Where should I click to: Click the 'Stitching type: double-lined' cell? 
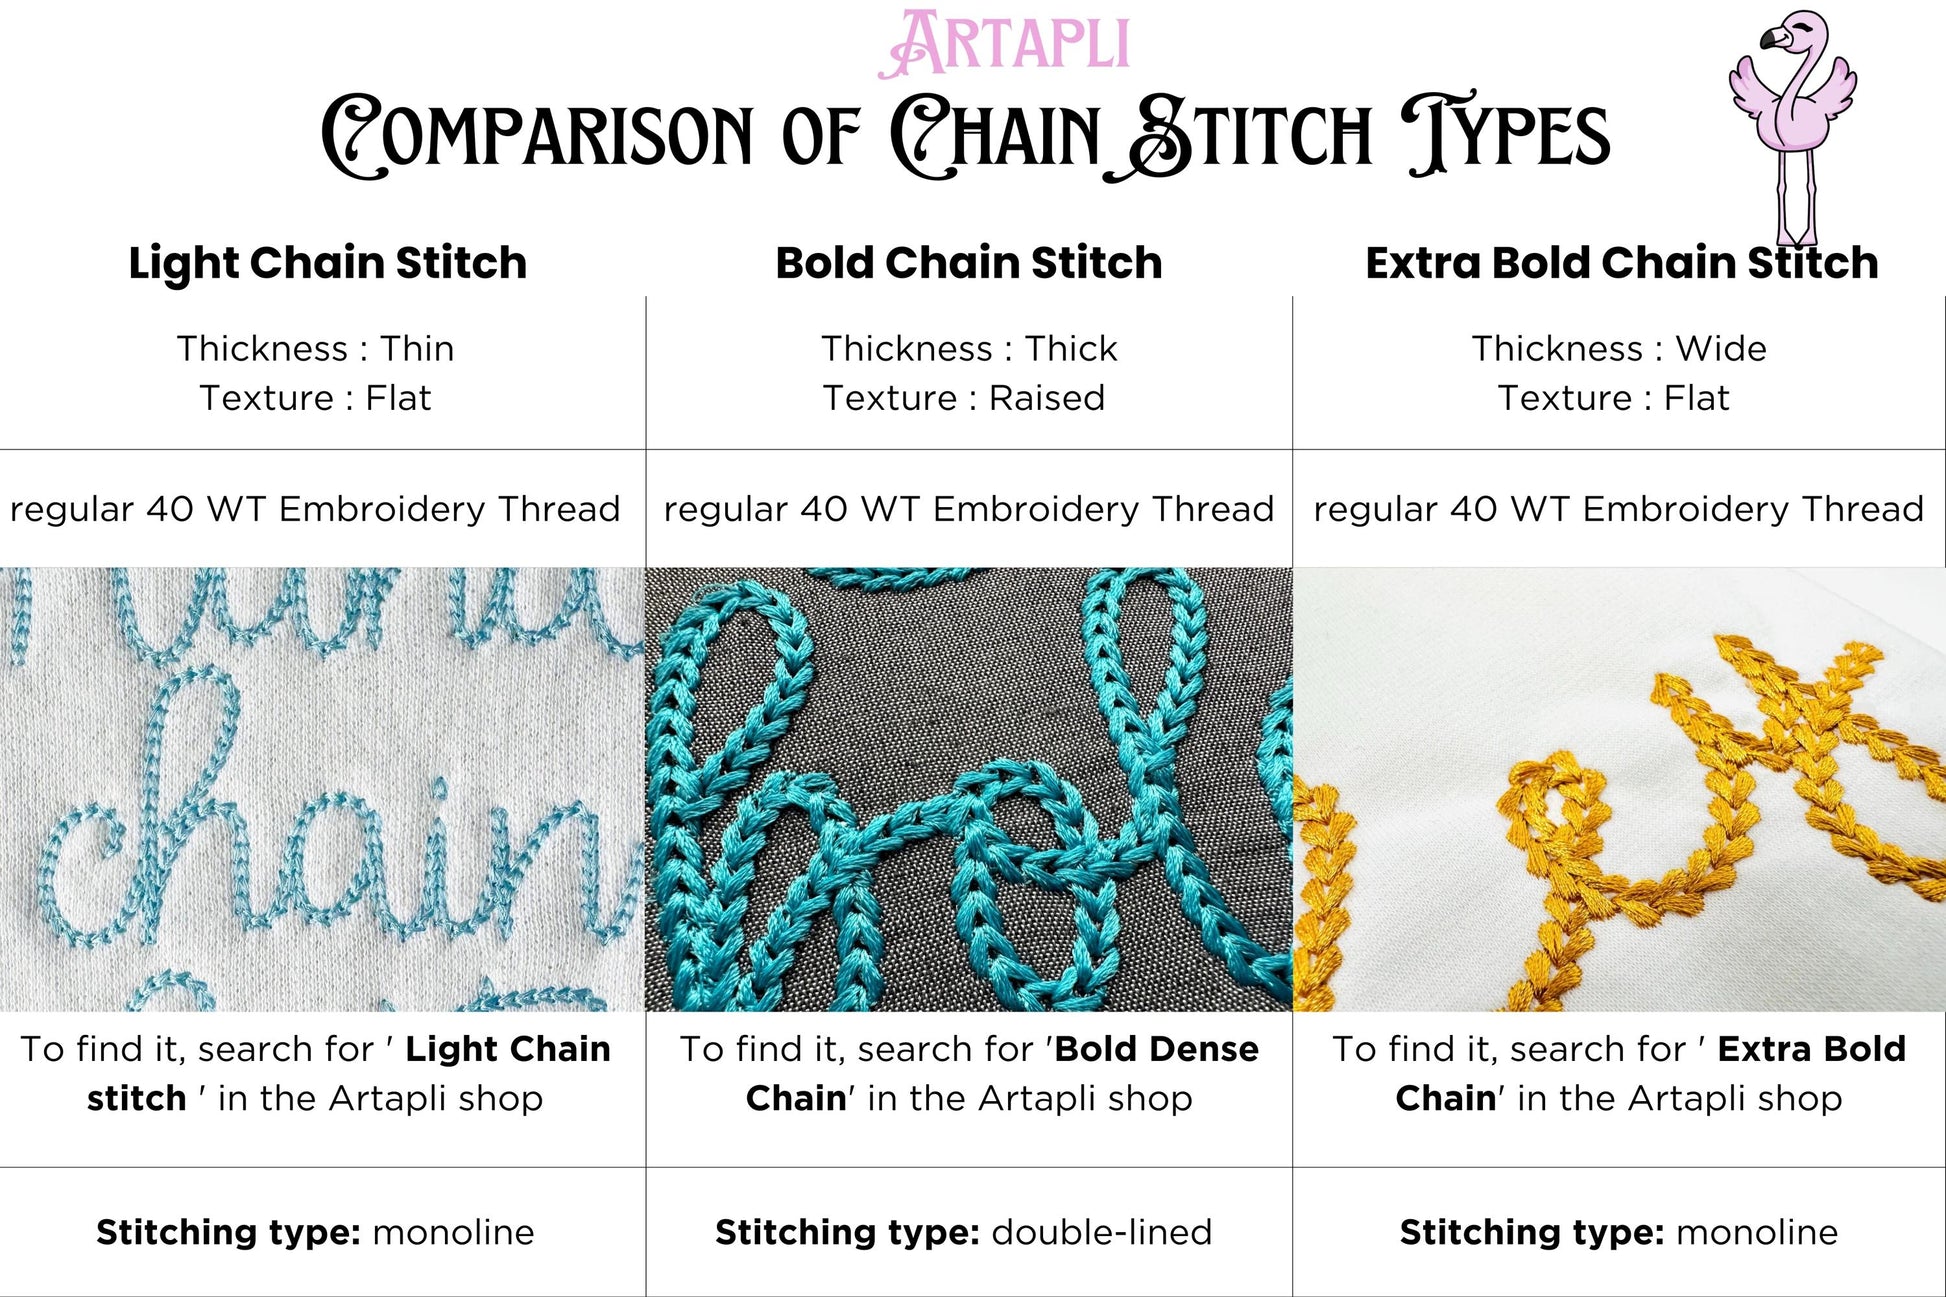(963, 1232)
